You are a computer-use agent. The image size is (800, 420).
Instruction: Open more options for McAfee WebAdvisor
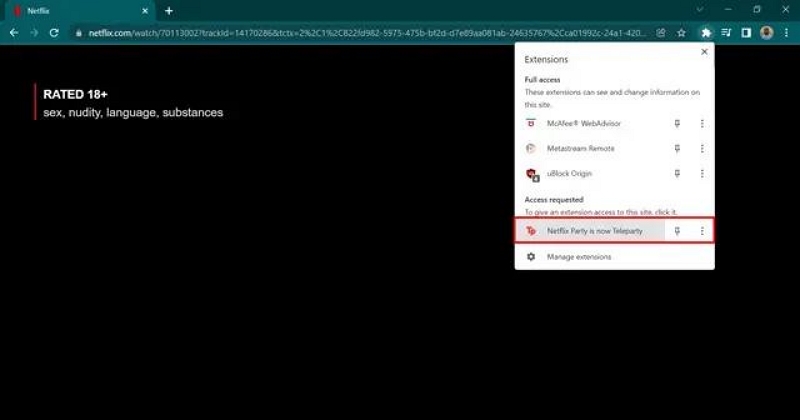coord(702,123)
